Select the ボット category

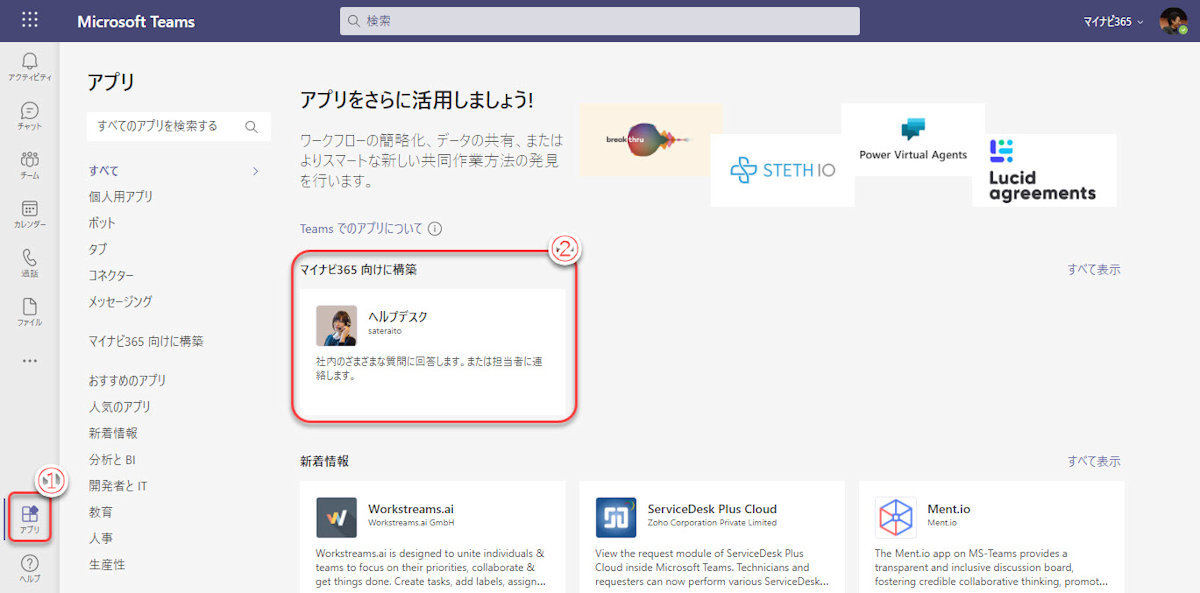(102, 223)
